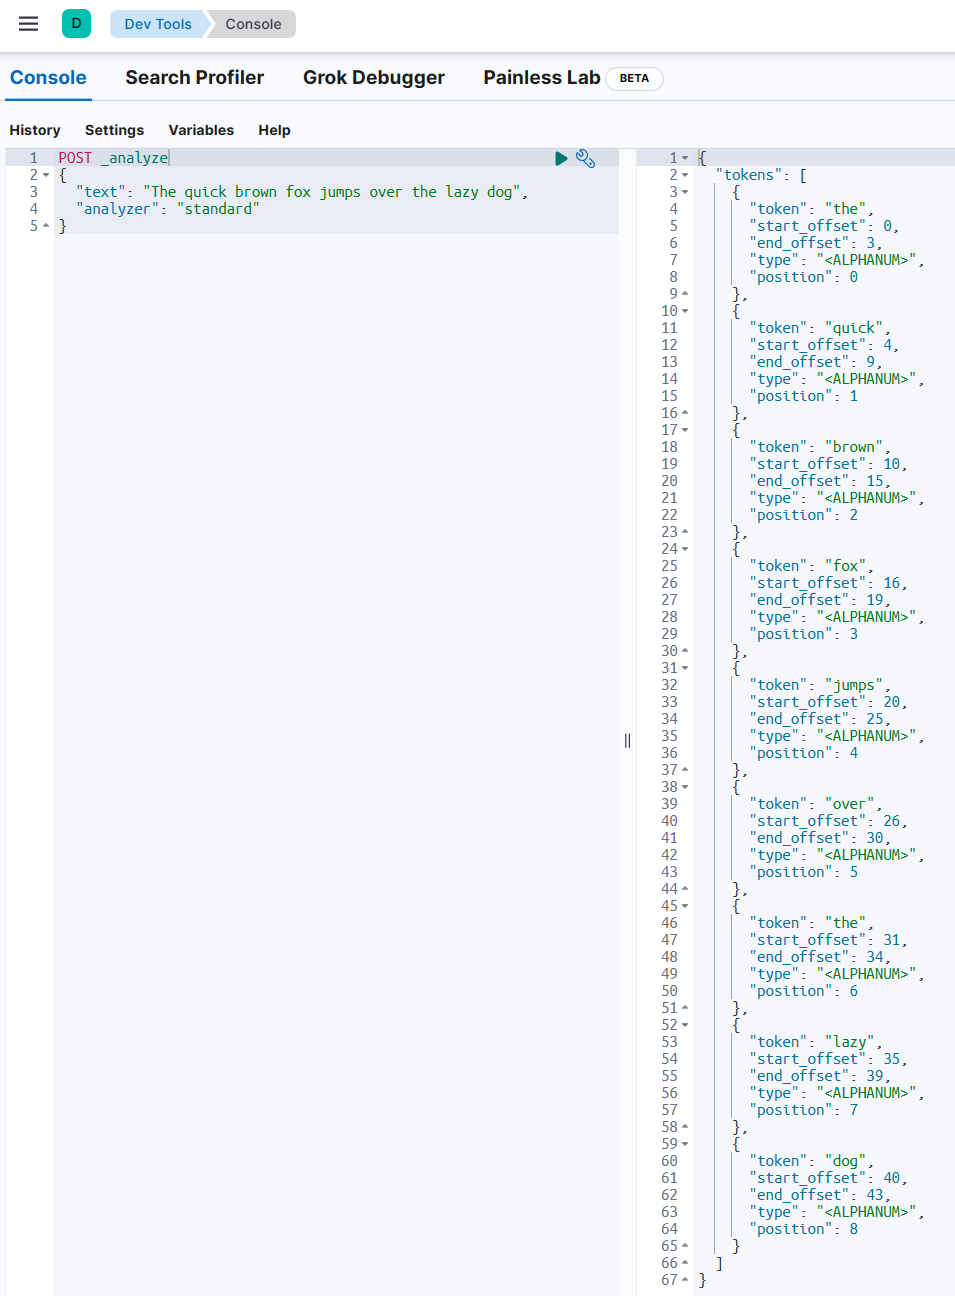The image size is (955, 1296).
Task: Click the fold end marker at line 23
Action: tap(685, 532)
